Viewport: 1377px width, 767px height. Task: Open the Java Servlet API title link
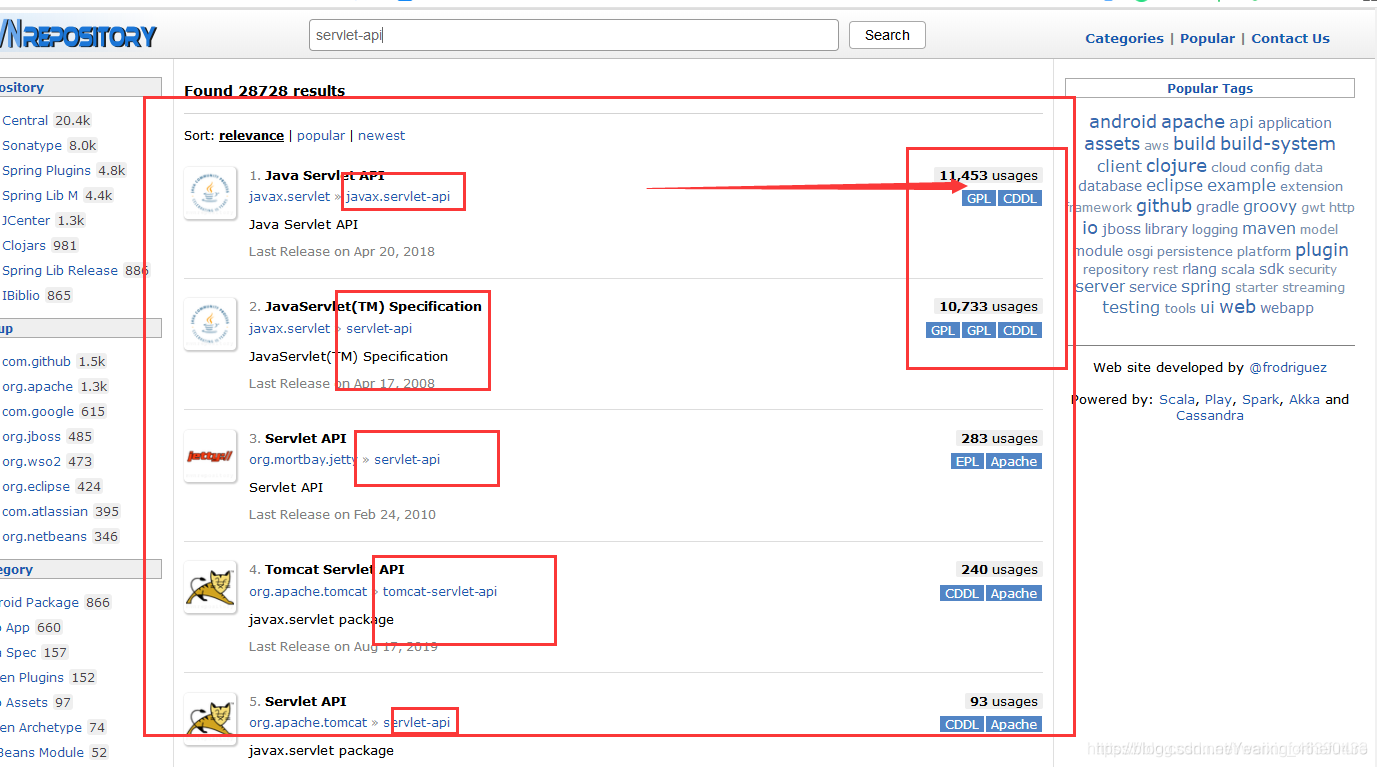click(324, 175)
